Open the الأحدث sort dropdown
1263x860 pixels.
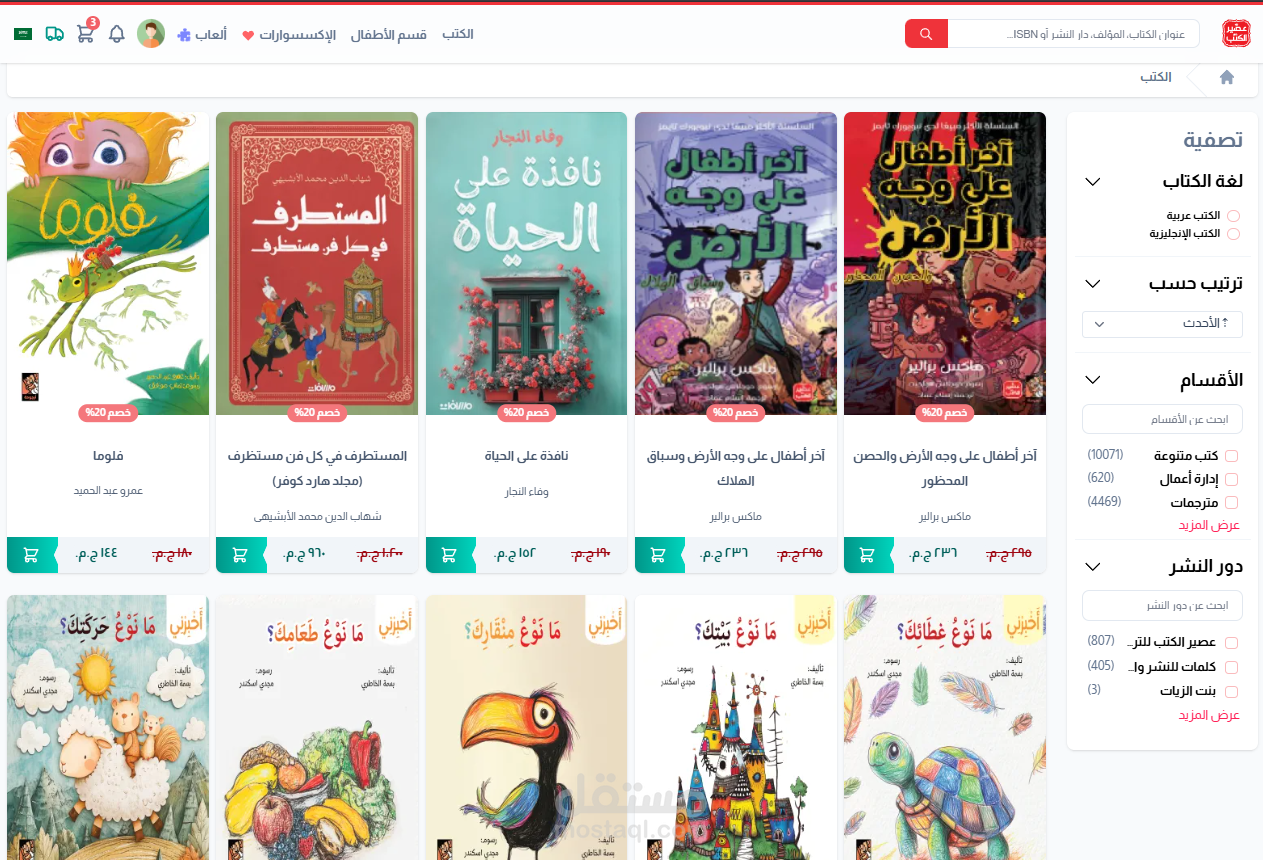coord(1162,324)
